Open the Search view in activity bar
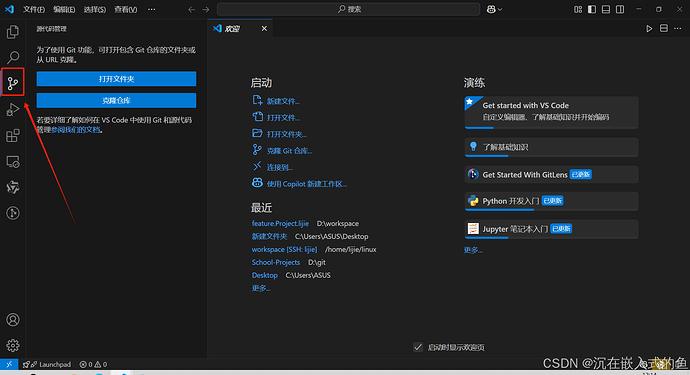Image resolution: width=690 pixels, height=375 pixels. coord(13,57)
